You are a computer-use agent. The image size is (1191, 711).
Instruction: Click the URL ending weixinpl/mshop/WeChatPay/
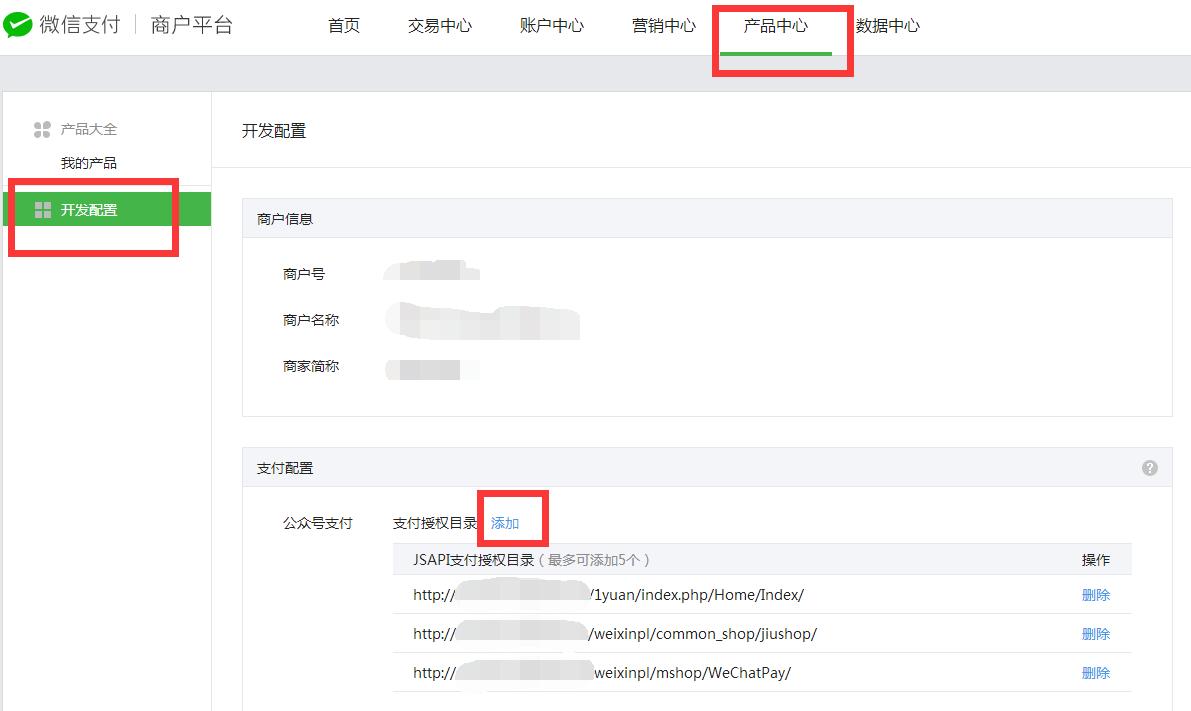602,672
